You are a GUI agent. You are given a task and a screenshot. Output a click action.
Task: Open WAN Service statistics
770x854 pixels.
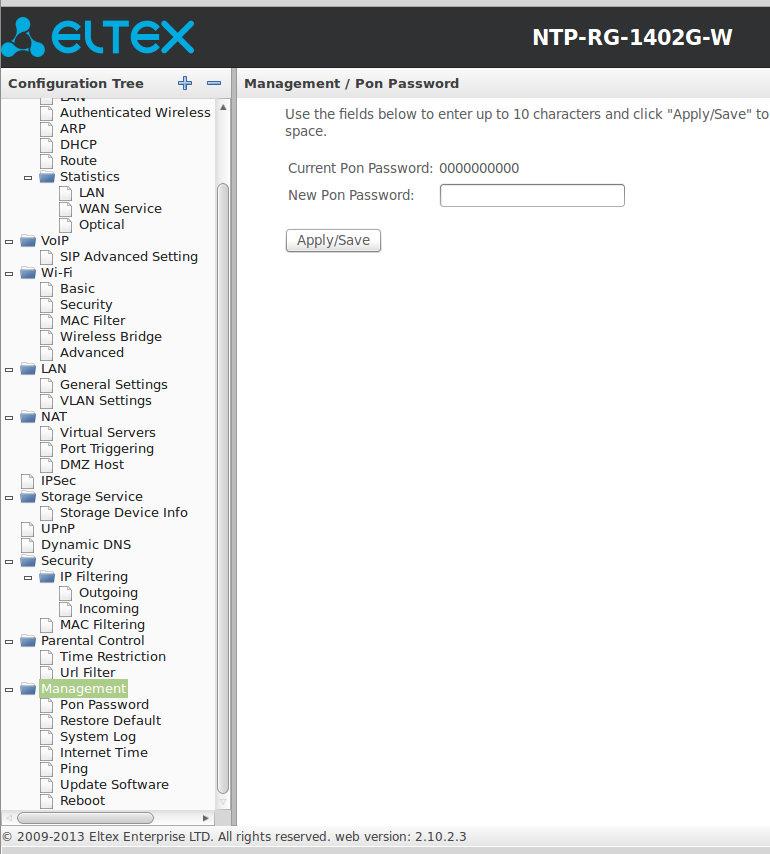[x=120, y=209]
